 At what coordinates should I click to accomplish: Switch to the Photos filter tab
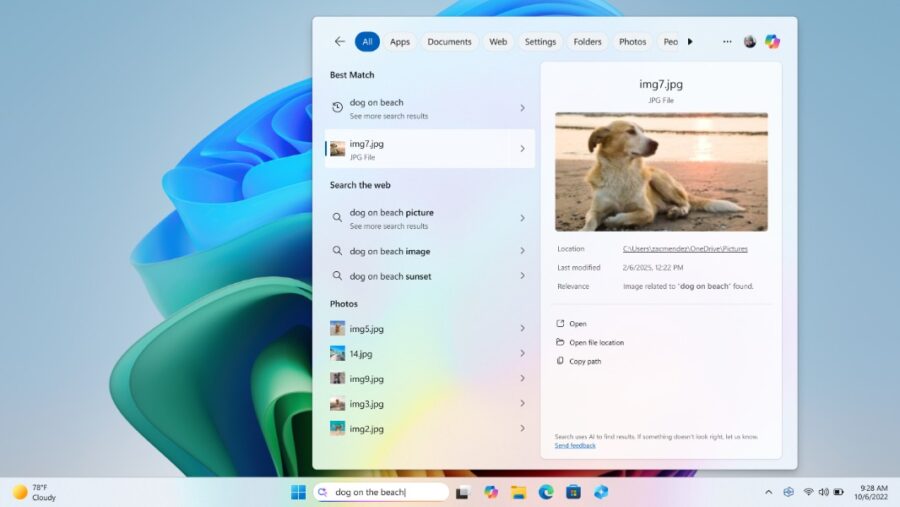(633, 41)
